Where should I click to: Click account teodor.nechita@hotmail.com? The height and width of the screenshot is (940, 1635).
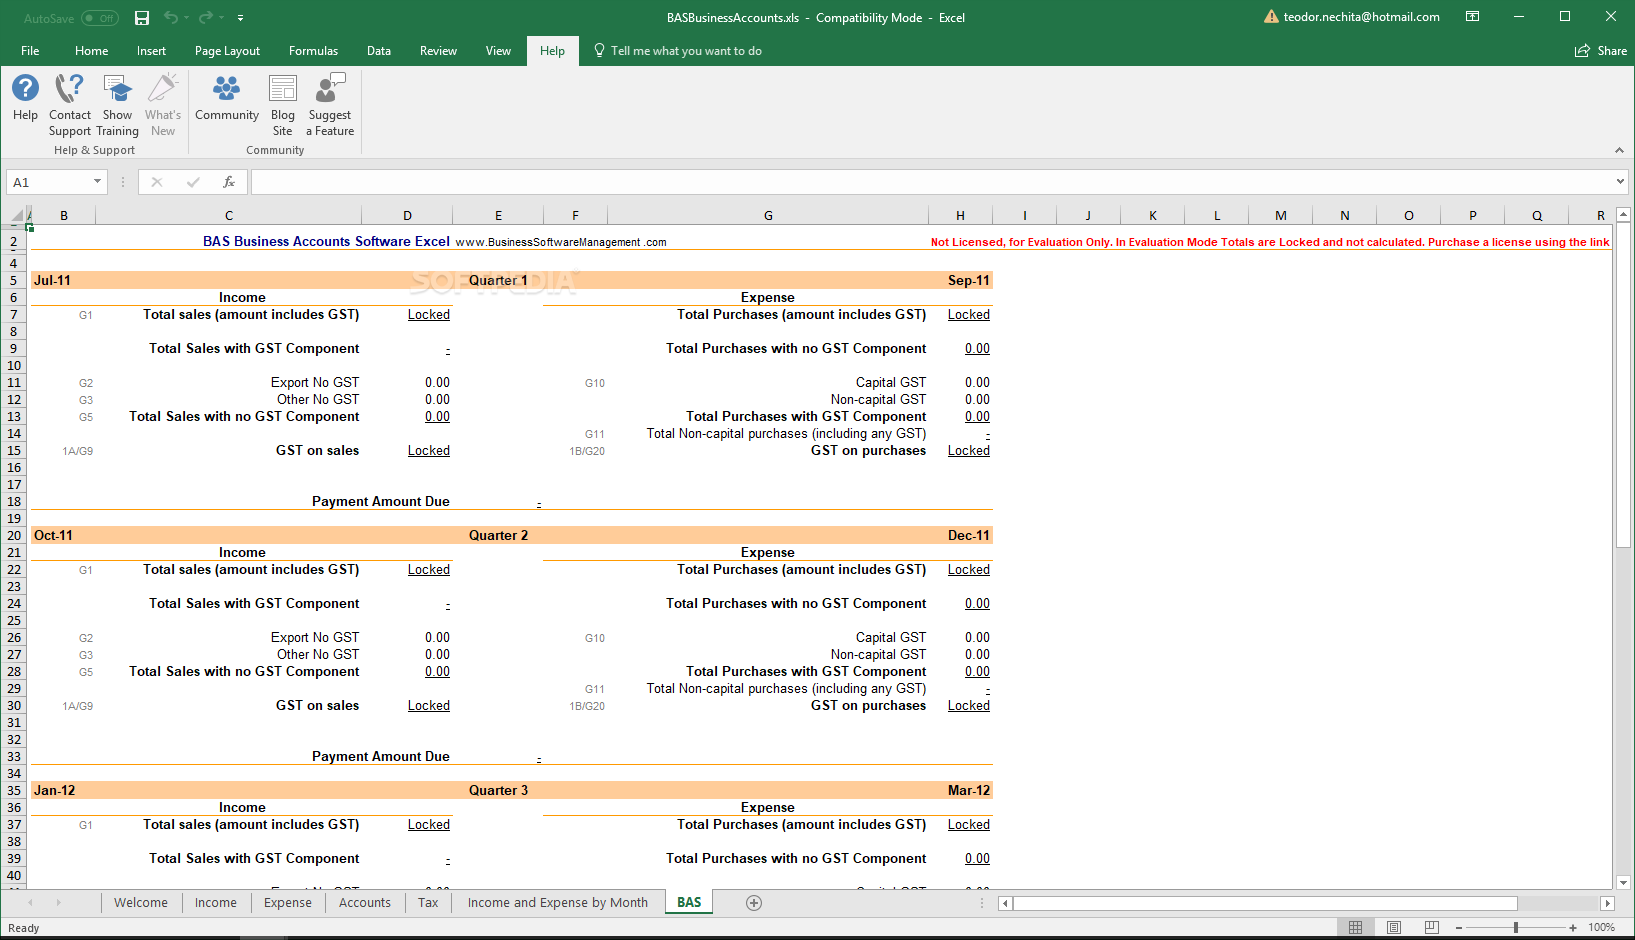click(1361, 17)
